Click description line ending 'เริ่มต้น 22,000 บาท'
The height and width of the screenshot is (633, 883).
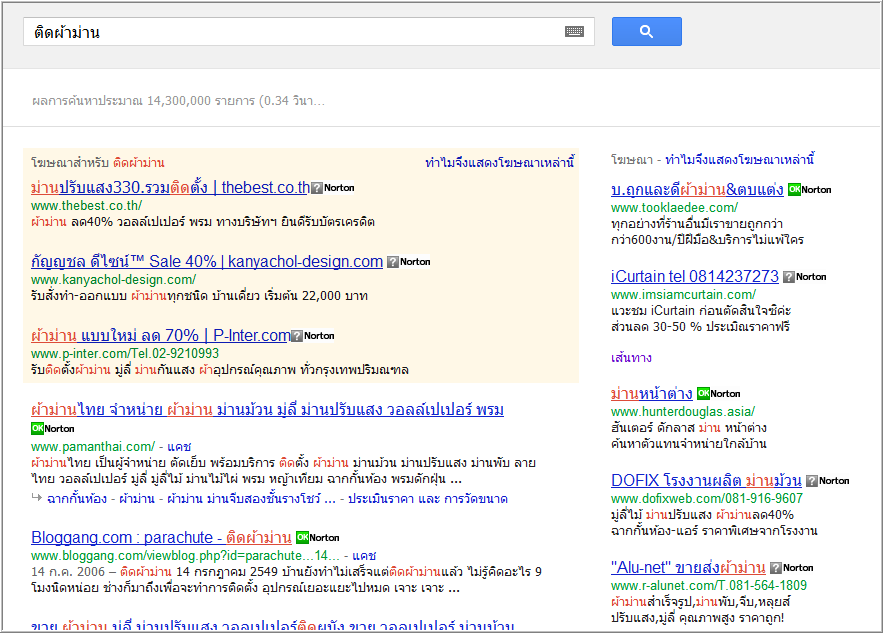(199, 296)
